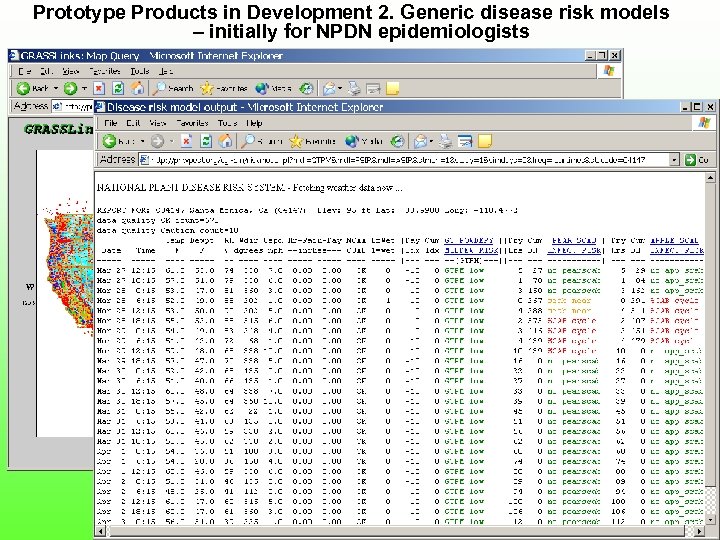Screen dimensions: 720x540
Task: Click Back arrow in Disease risk model window
Action: 109,141
